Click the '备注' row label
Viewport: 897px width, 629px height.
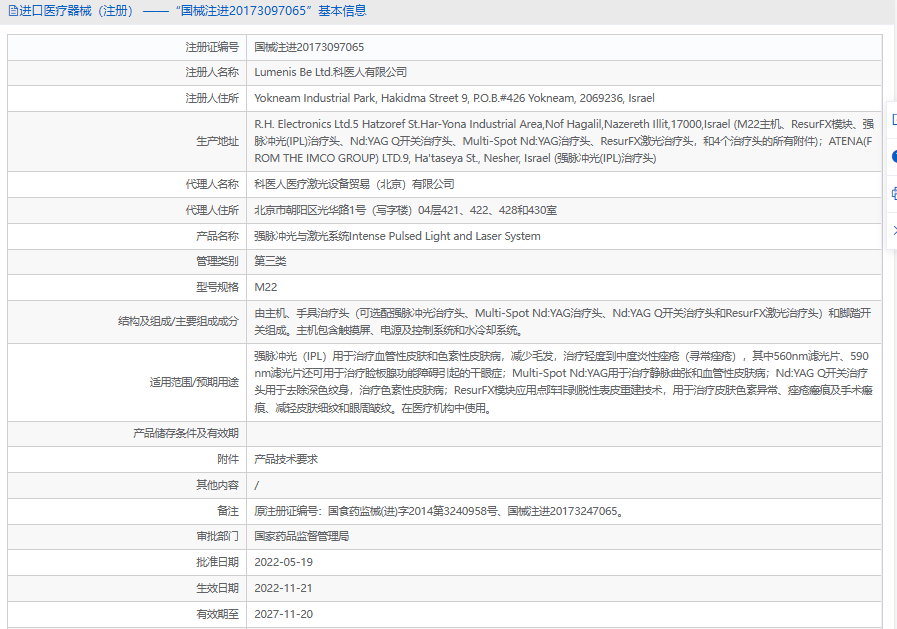click(x=228, y=511)
